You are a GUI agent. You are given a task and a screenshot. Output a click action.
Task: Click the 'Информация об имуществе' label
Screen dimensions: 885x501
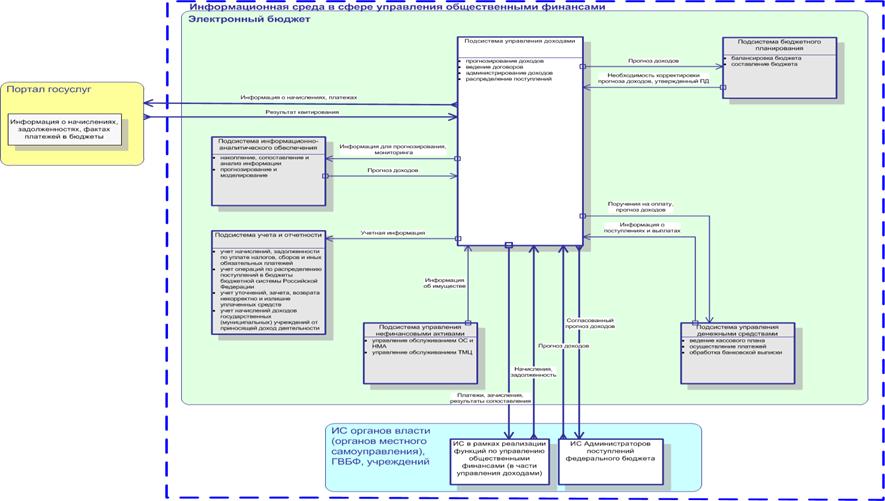[442, 284]
